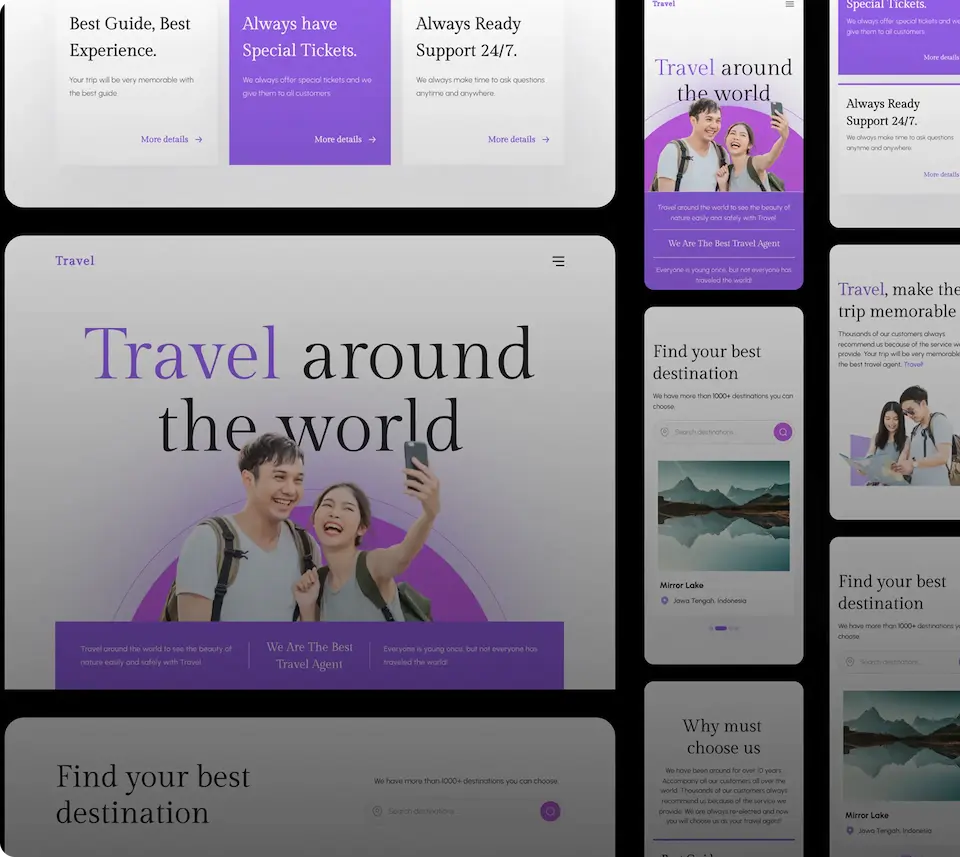Click 'Find your best destination' heading in desktop section

tap(152, 795)
